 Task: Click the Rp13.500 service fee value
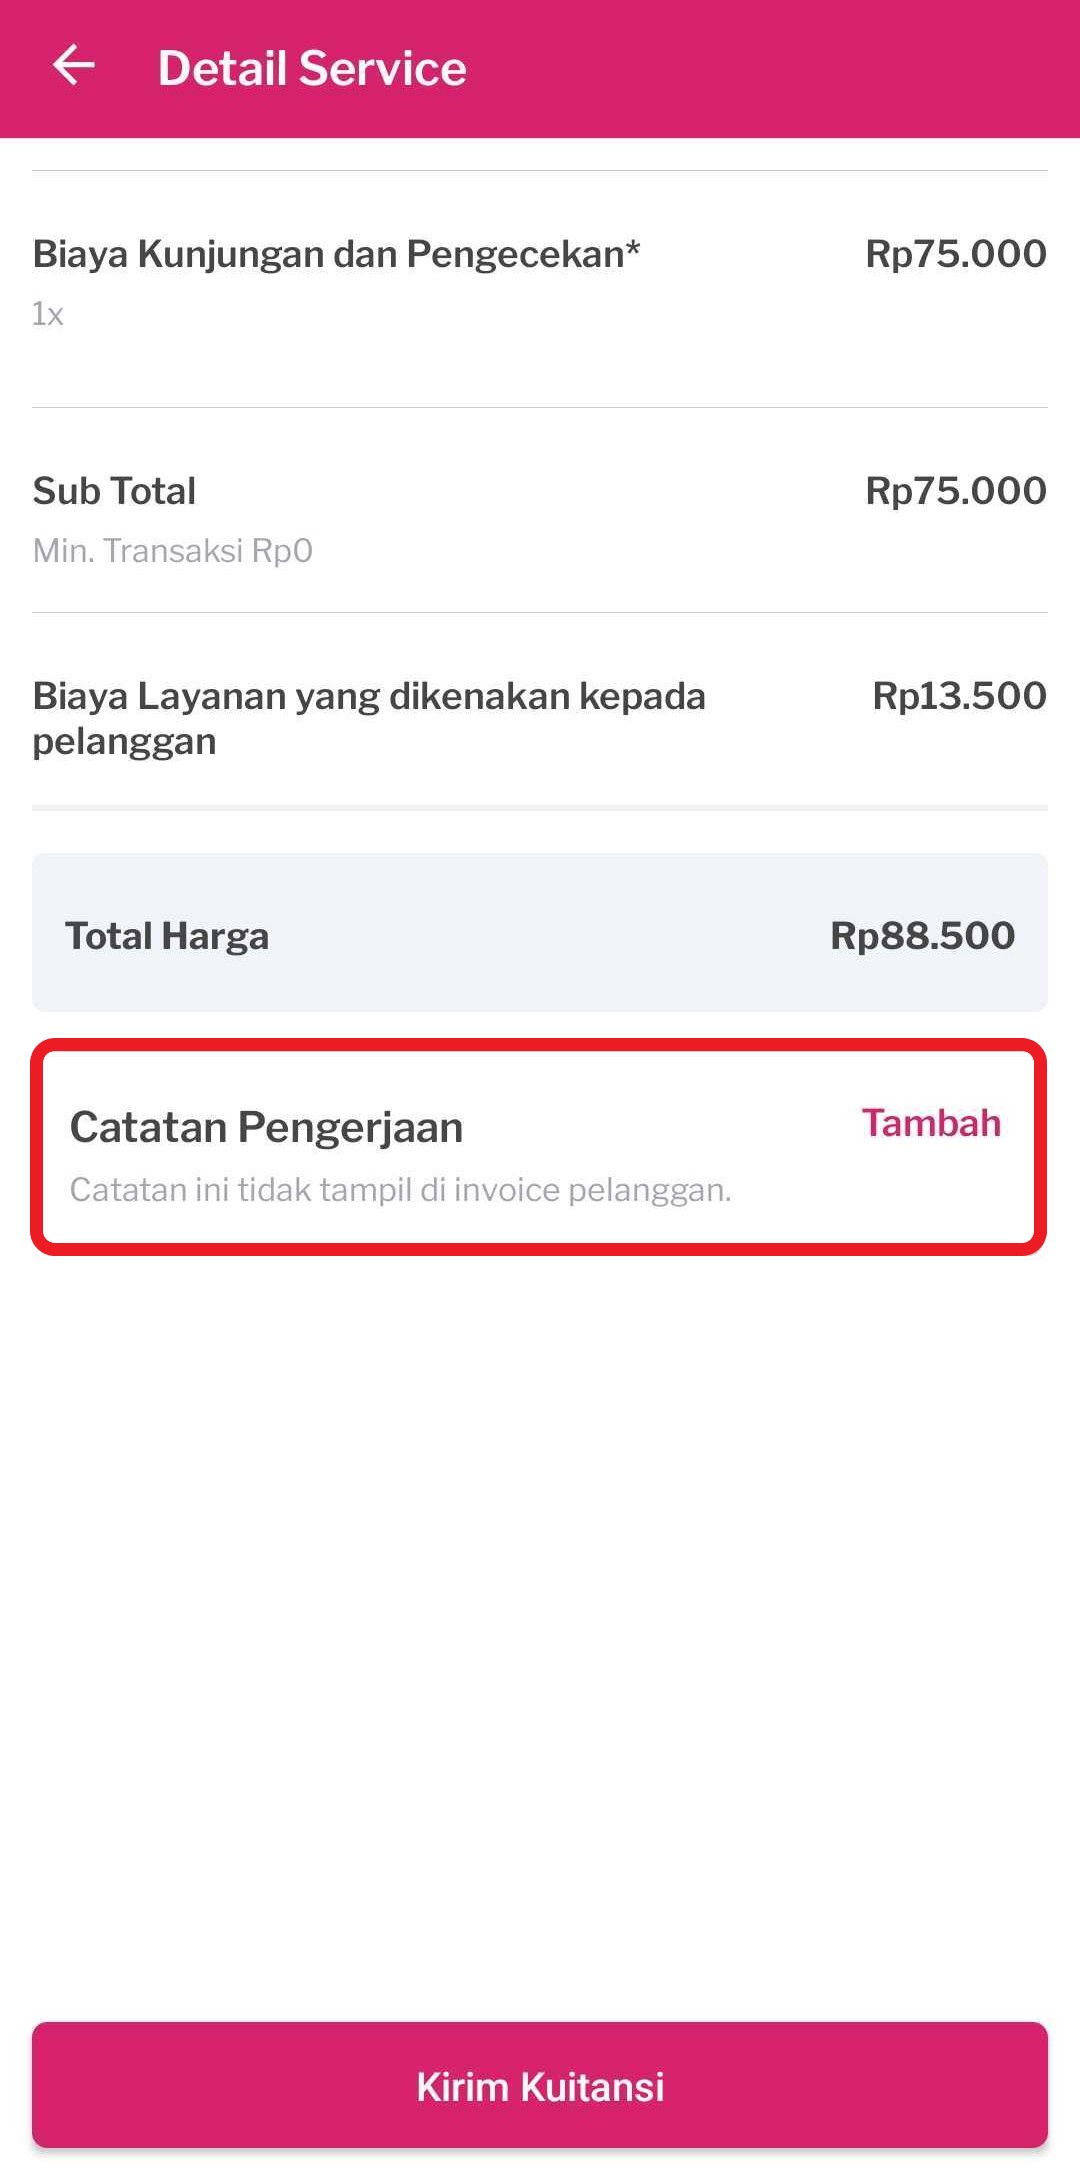956,695
